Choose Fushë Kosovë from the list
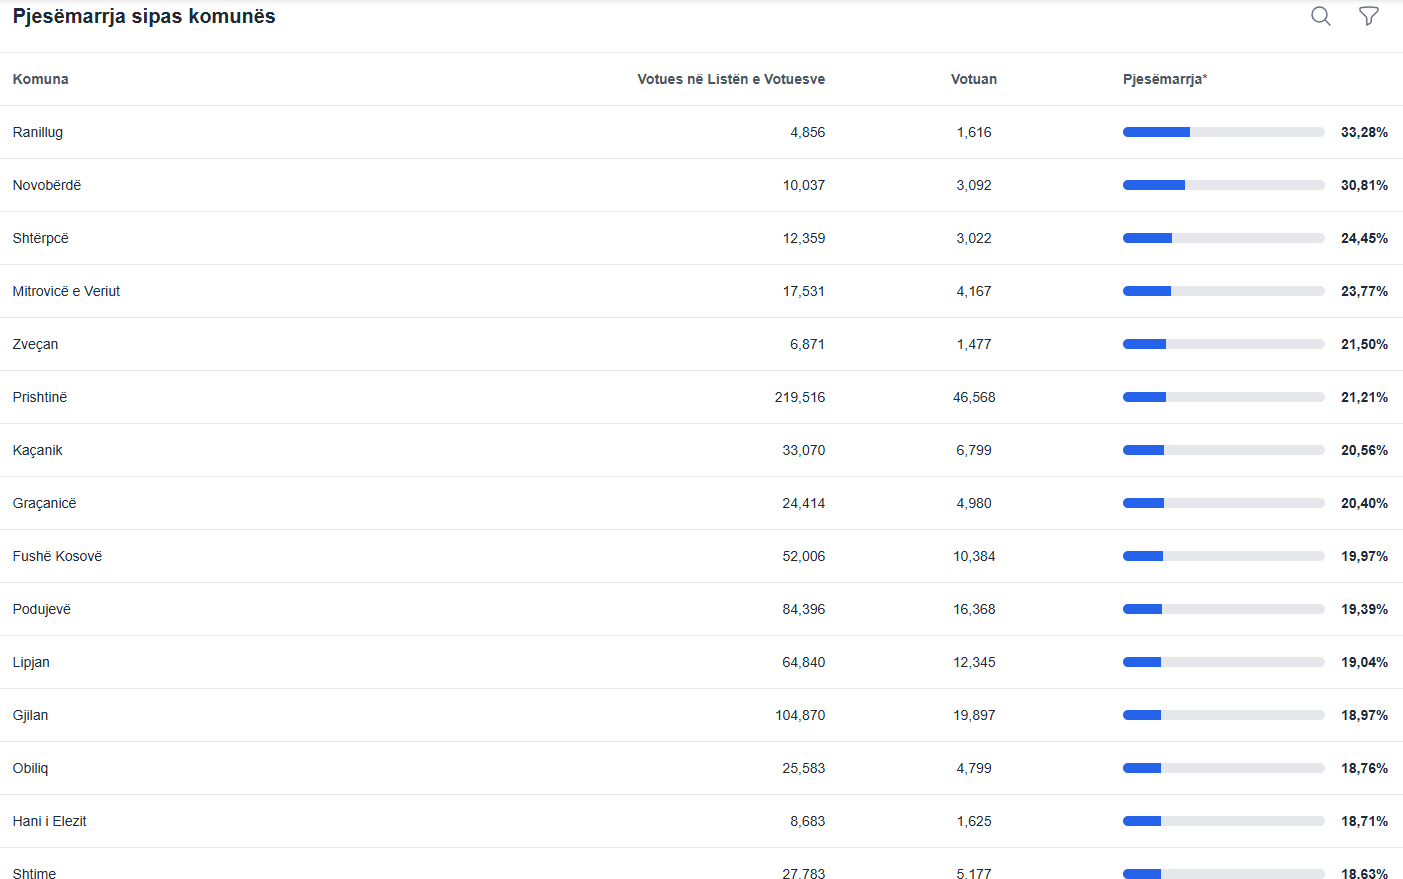This screenshot has width=1403, height=879. click(57, 556)
